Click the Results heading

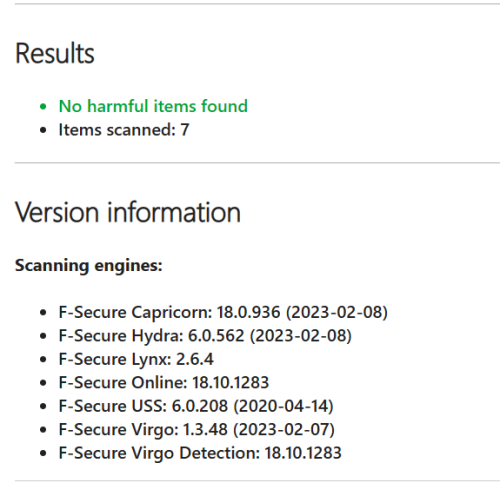[55, 53]
